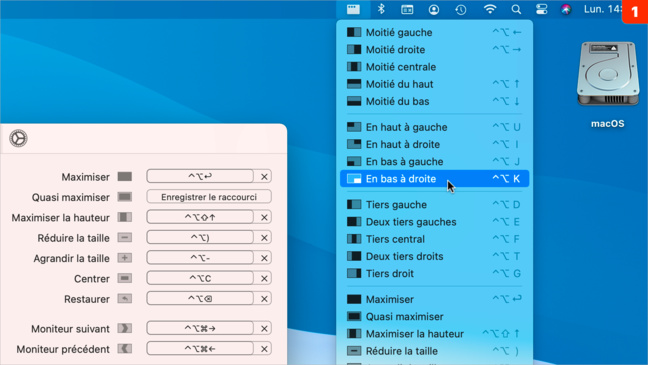The height and width of the screenshot is (365, 648).
Task: Clear the Centrer shortcut
Action: [264, 279]
